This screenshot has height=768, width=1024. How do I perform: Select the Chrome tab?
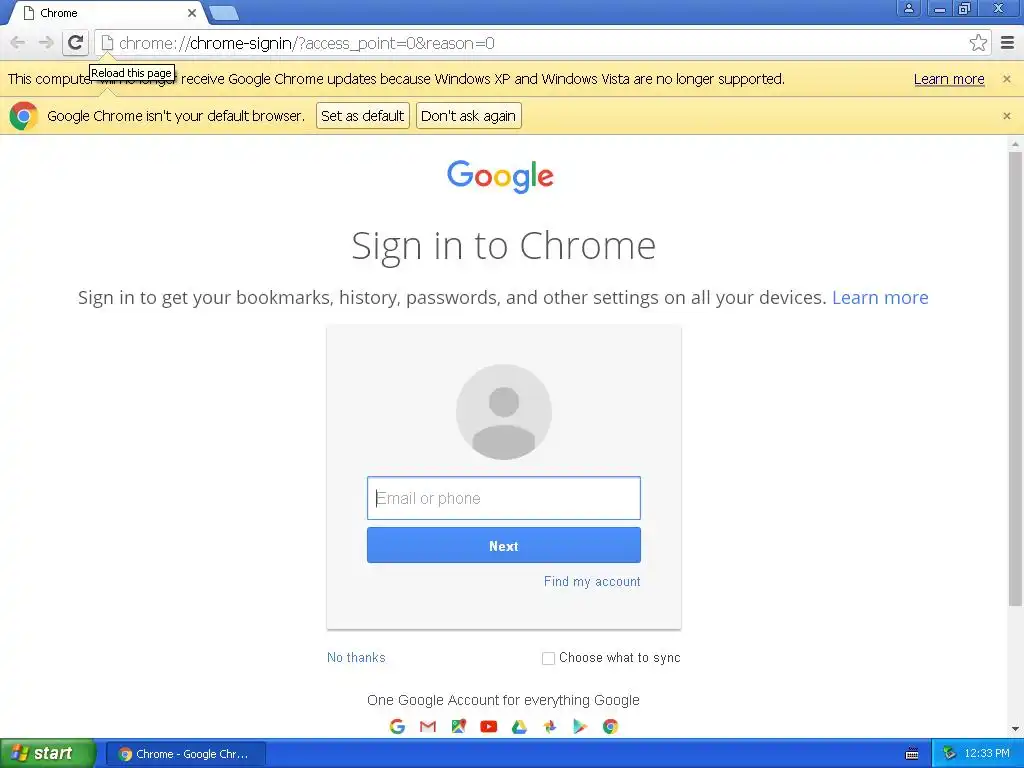pos(110,13)
